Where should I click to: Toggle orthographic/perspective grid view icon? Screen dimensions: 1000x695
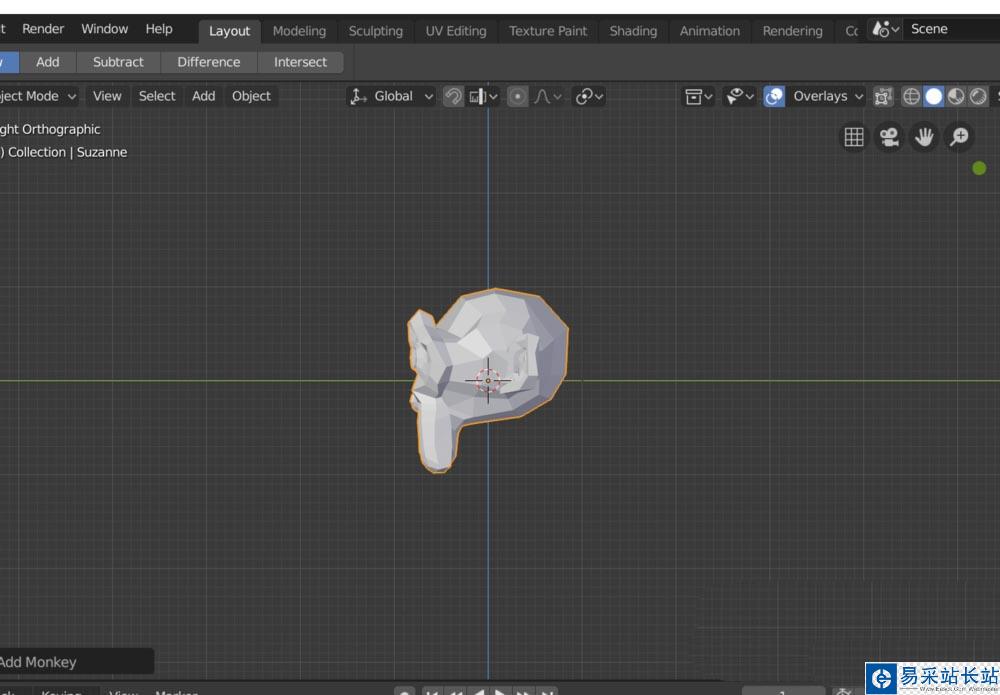(x=854, y=137)
